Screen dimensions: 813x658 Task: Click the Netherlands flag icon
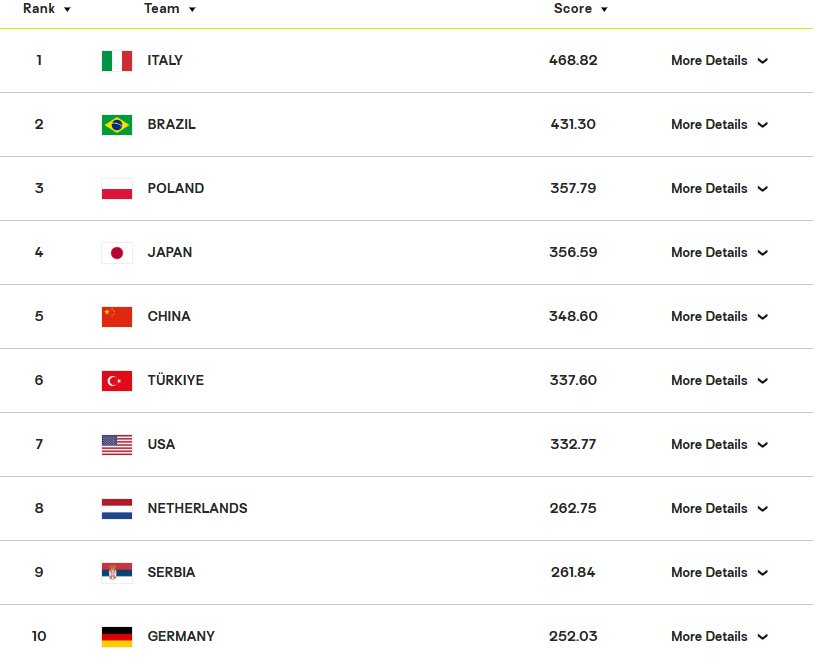click(x=117, y=509)
